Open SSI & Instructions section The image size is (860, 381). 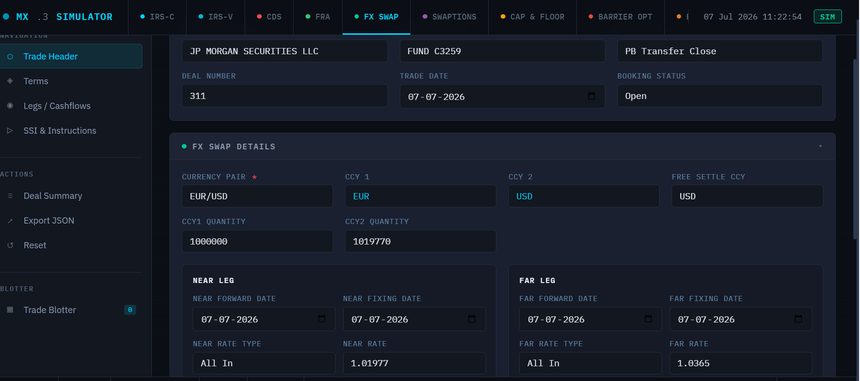[60, 130]
